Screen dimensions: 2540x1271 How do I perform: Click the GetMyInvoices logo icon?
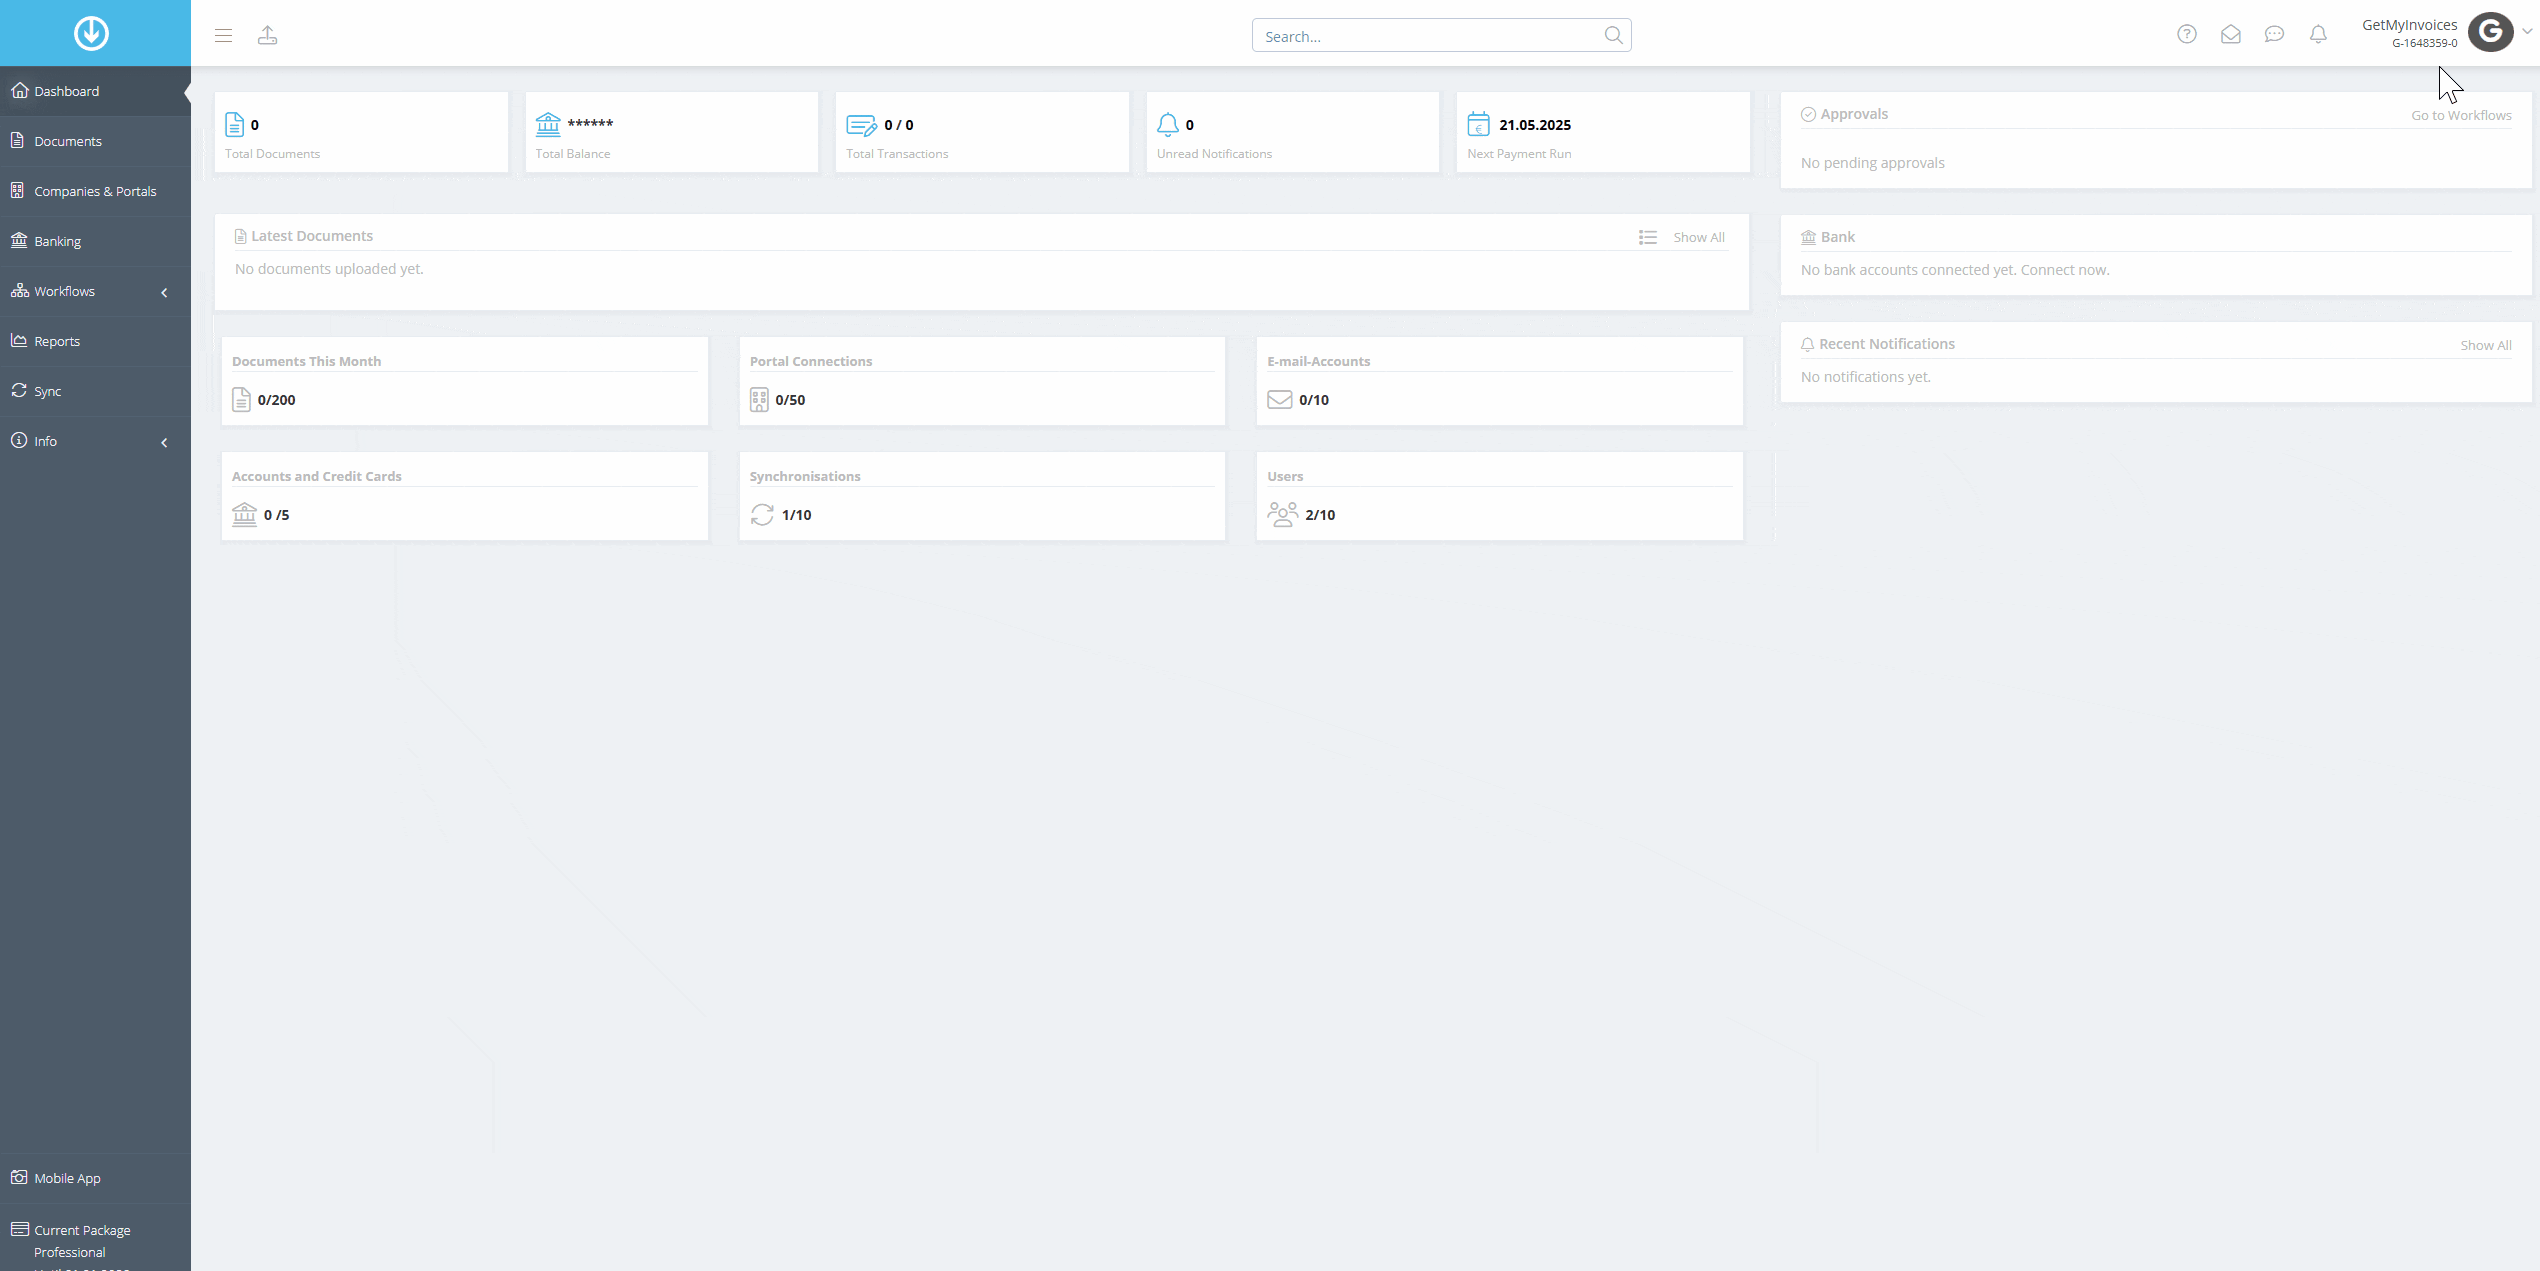point(91,33)
